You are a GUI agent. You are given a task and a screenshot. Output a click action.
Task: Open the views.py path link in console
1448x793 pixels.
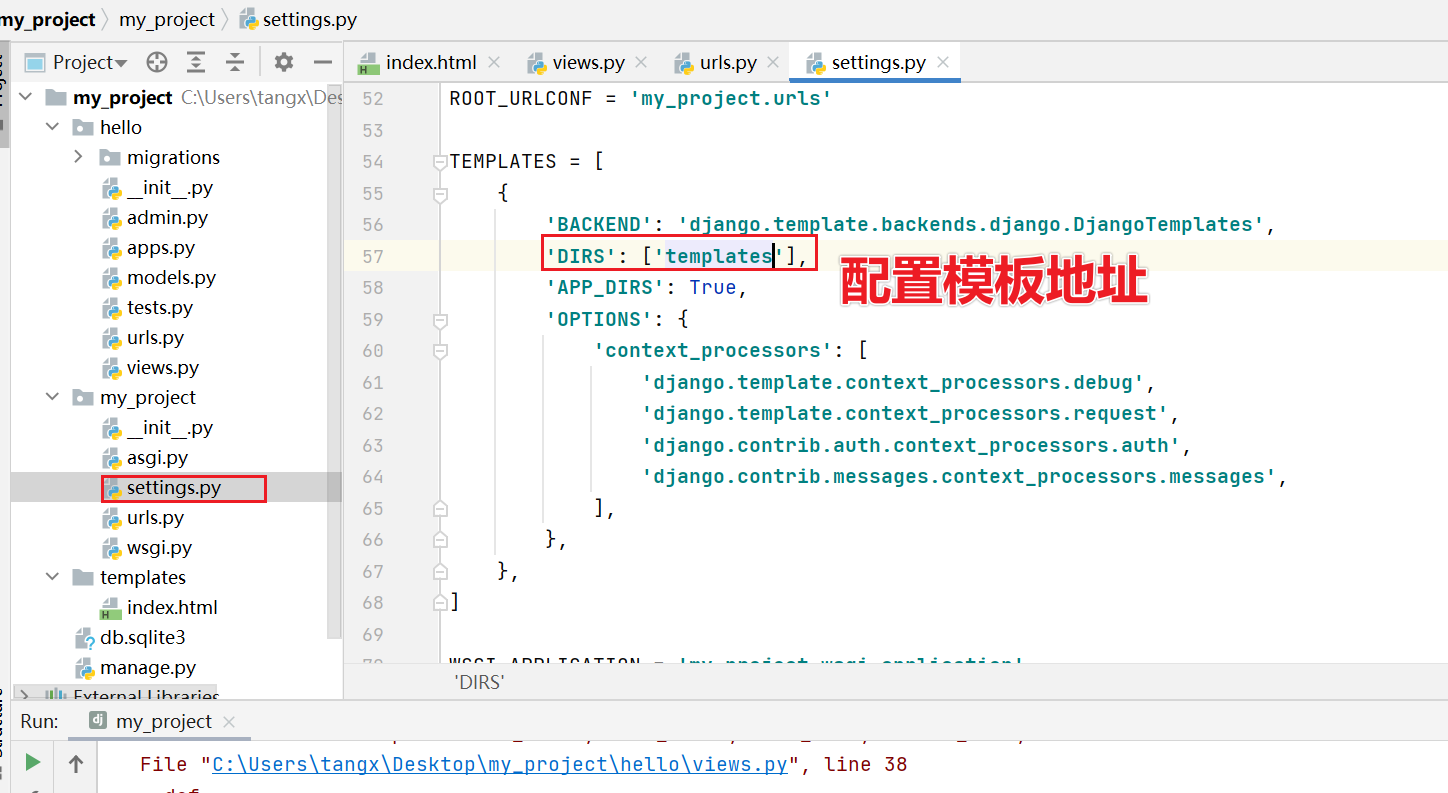point(500,764)
